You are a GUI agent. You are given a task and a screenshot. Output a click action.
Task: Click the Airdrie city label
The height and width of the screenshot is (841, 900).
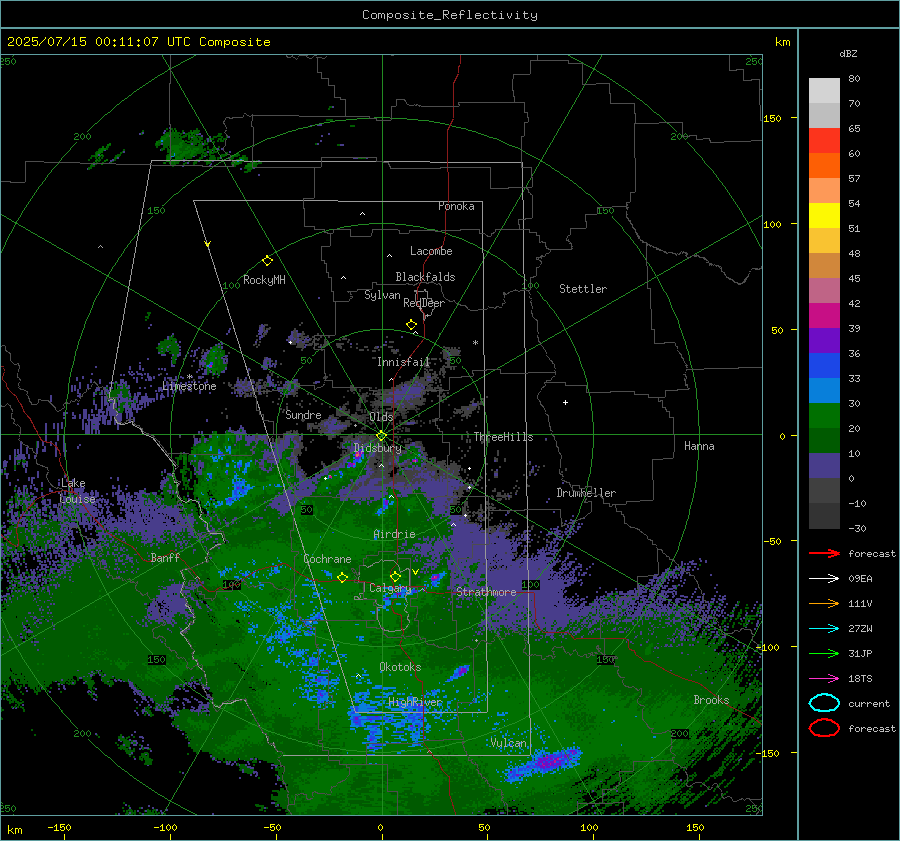tap(394, 534)
